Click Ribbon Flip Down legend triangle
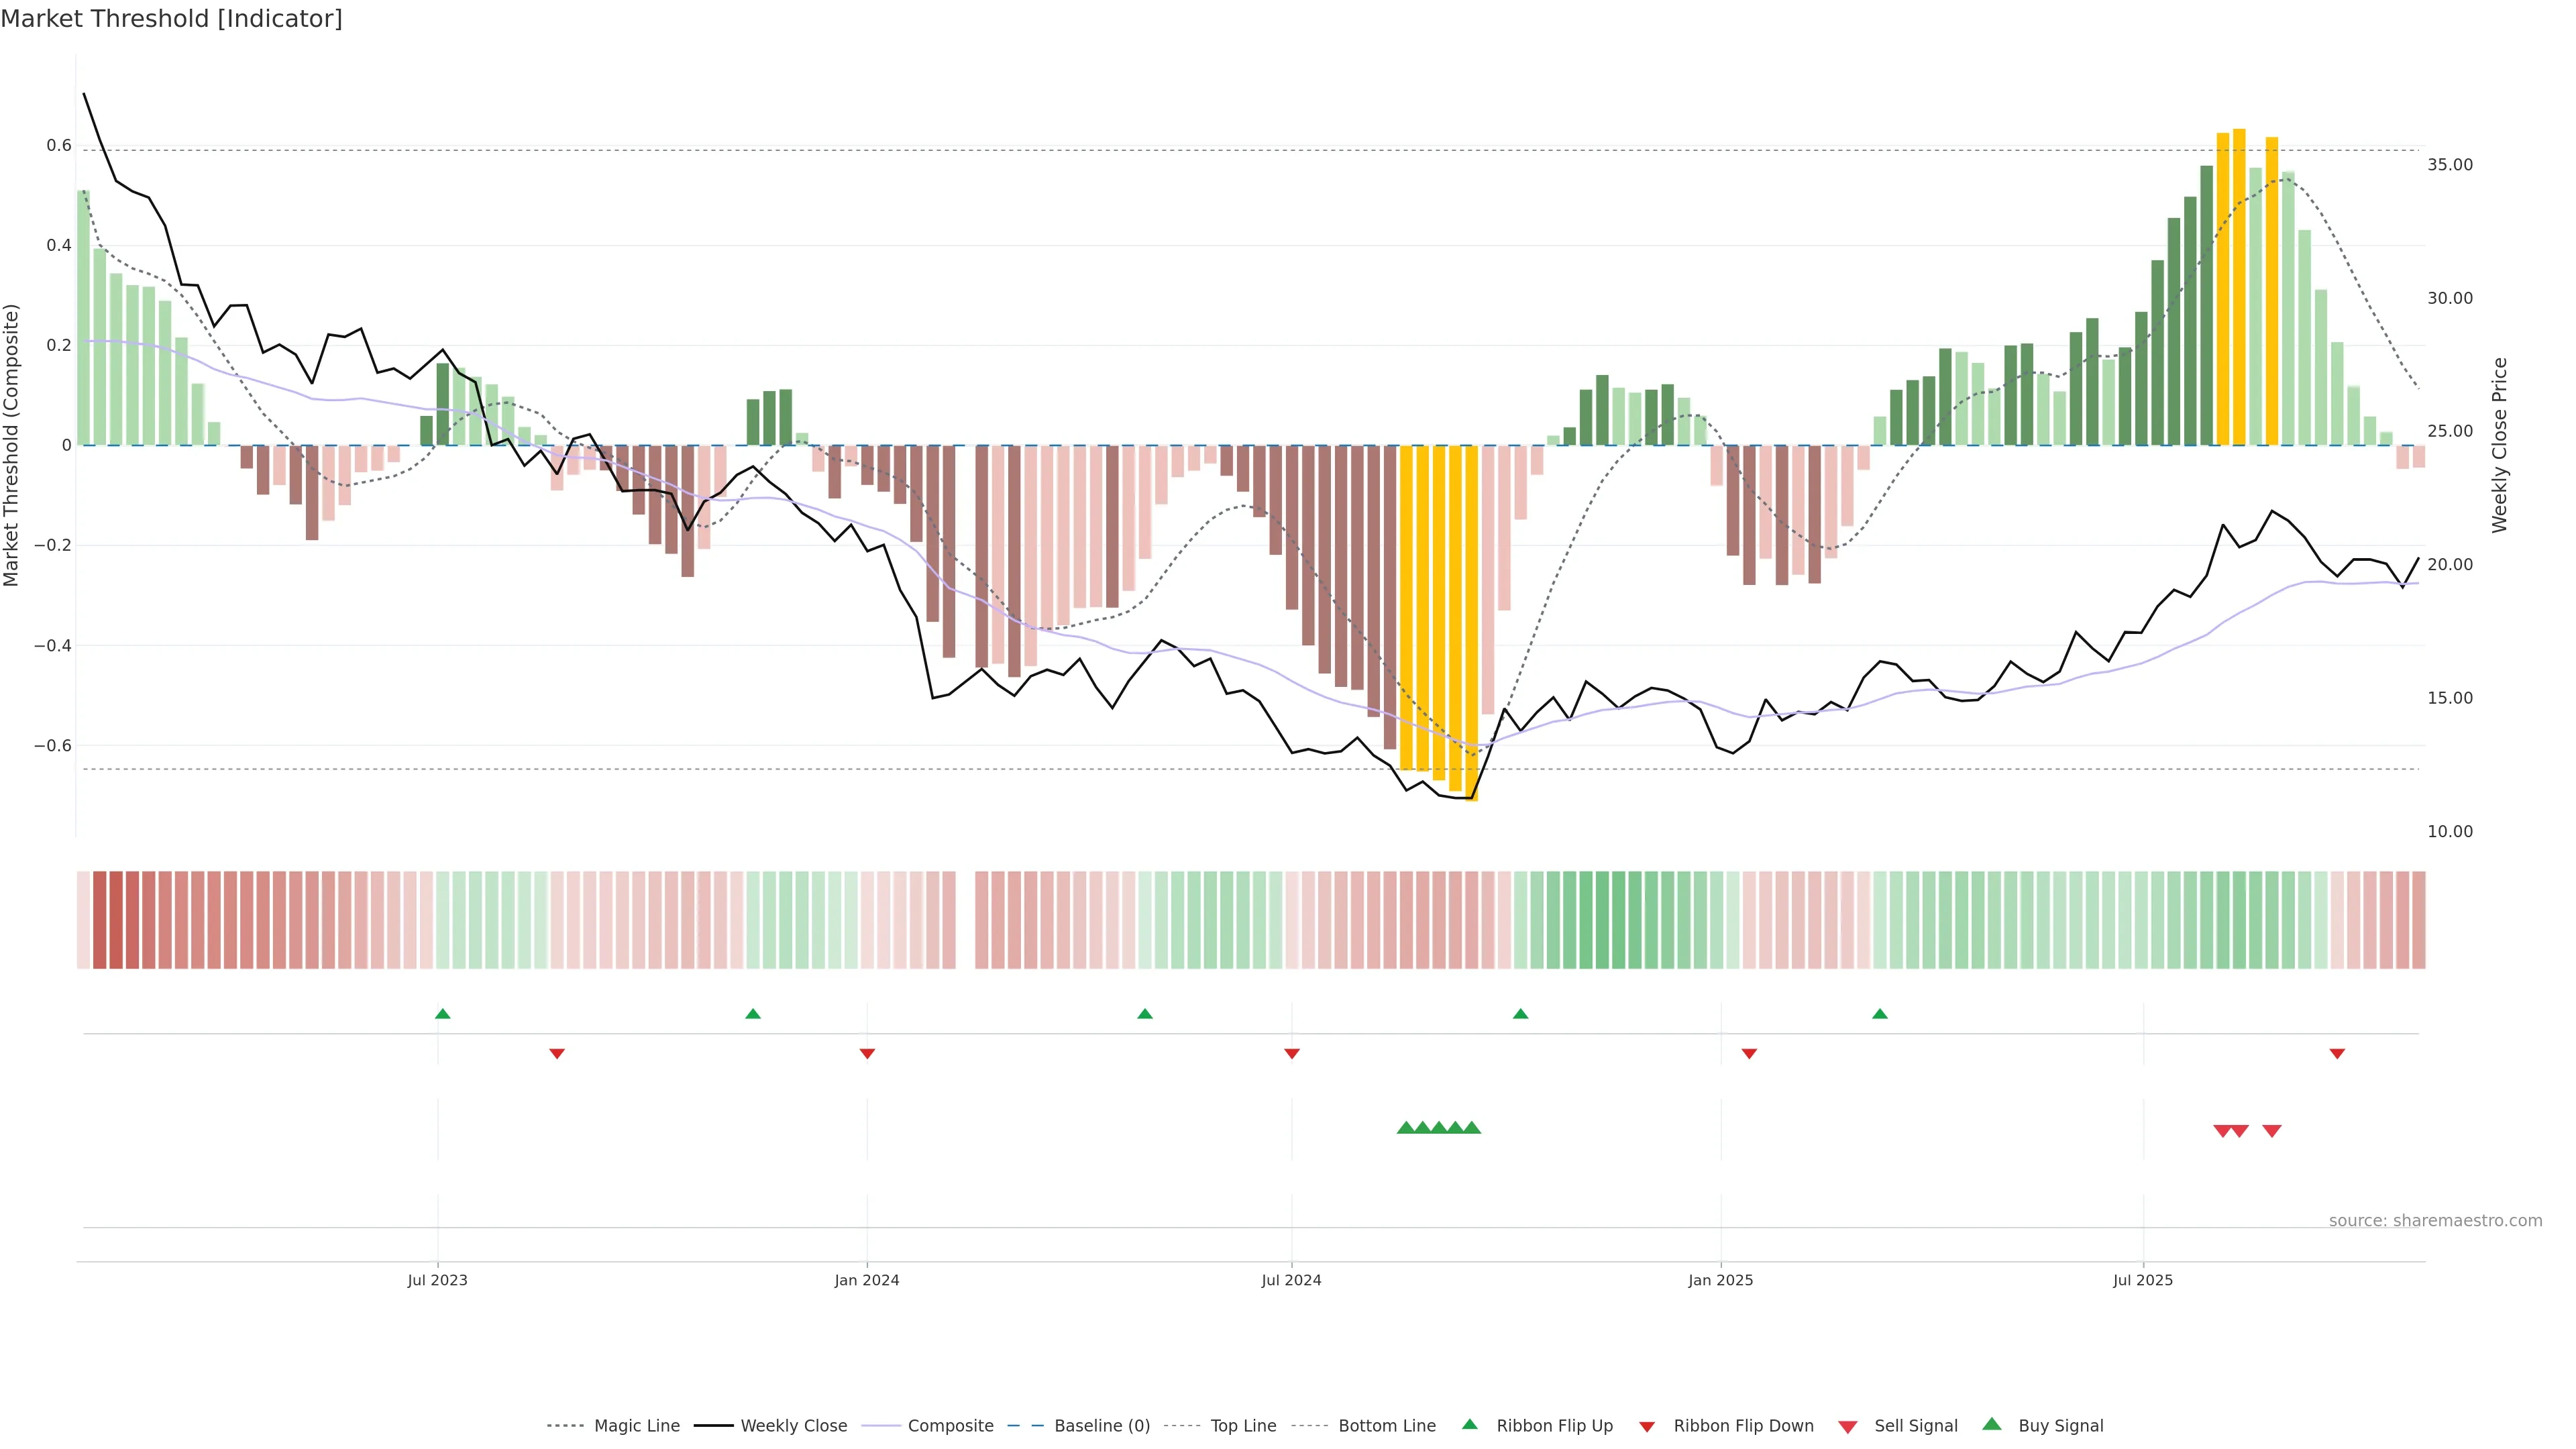The image size is (2576, 1449). (1646, 1427)
